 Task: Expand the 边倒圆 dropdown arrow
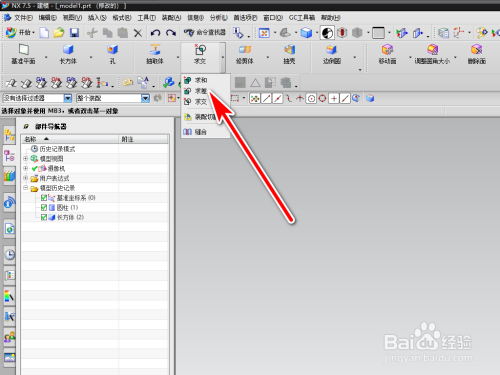[x=355, y=57]
